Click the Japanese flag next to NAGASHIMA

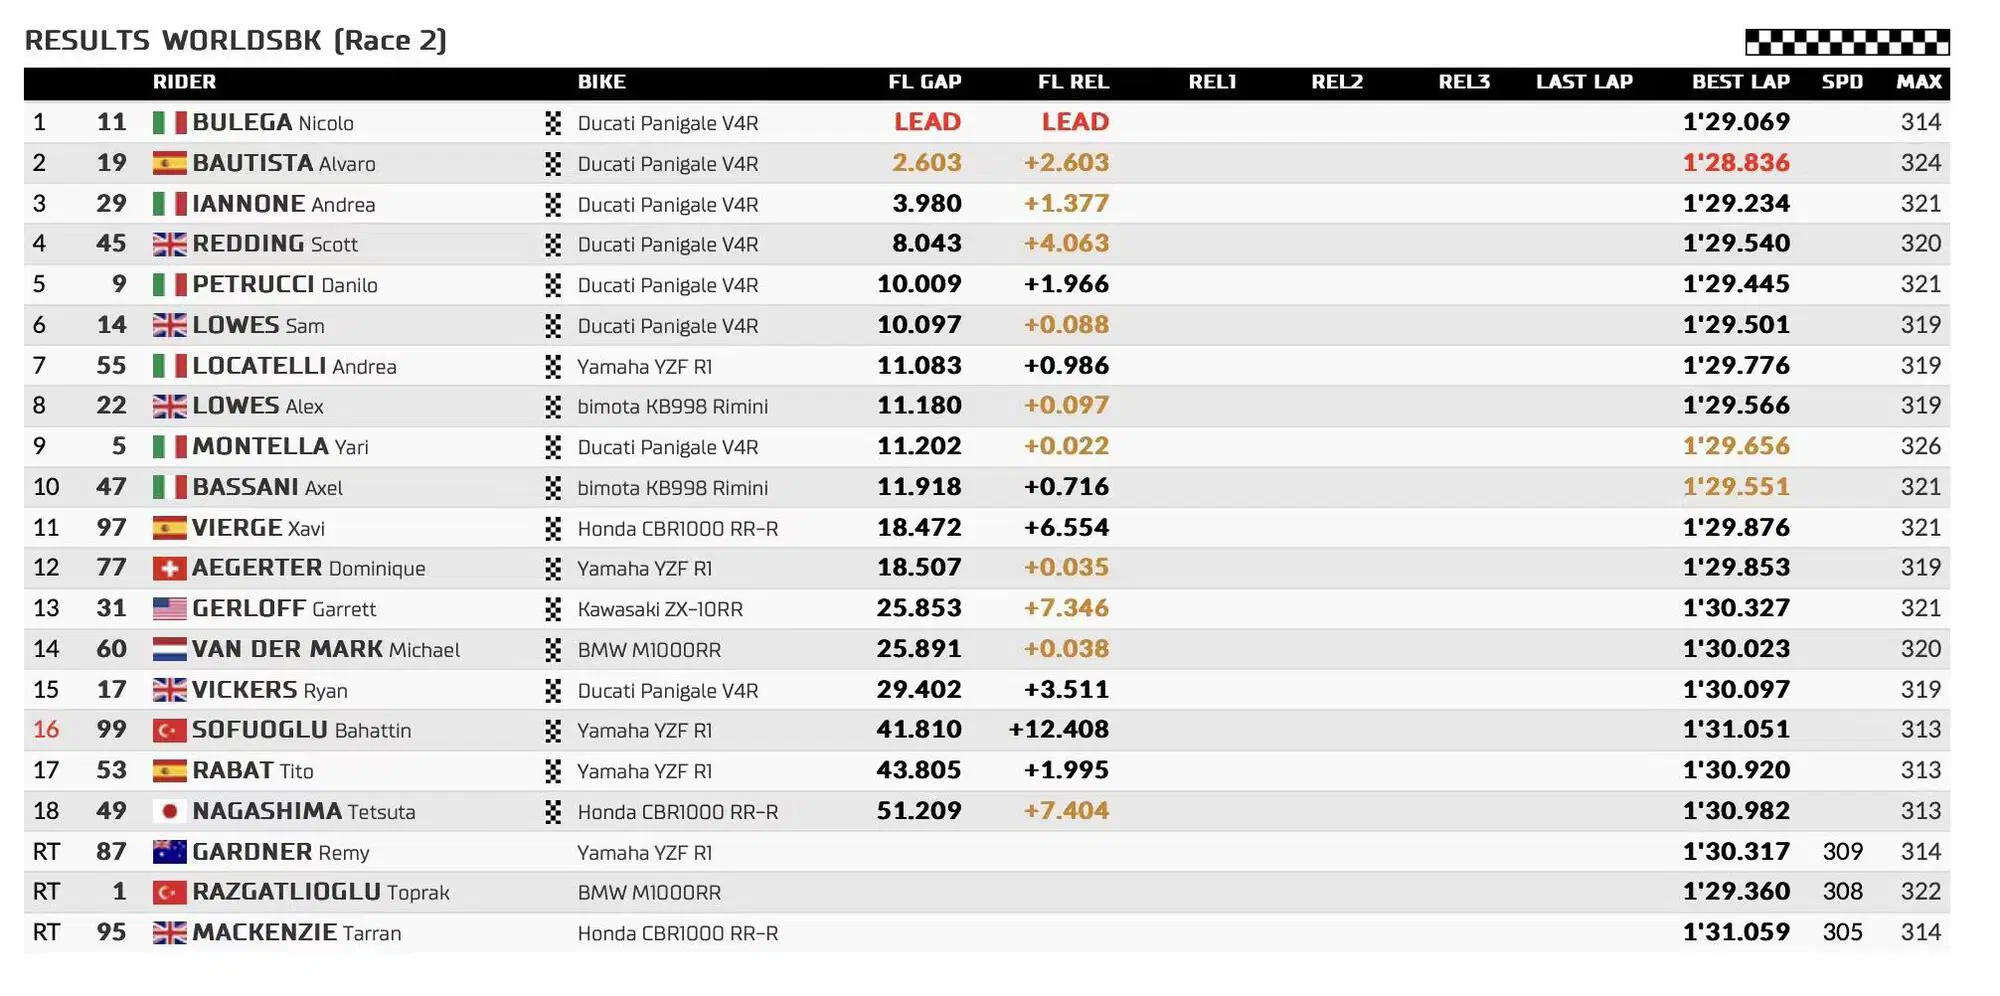tap(169, 811)
